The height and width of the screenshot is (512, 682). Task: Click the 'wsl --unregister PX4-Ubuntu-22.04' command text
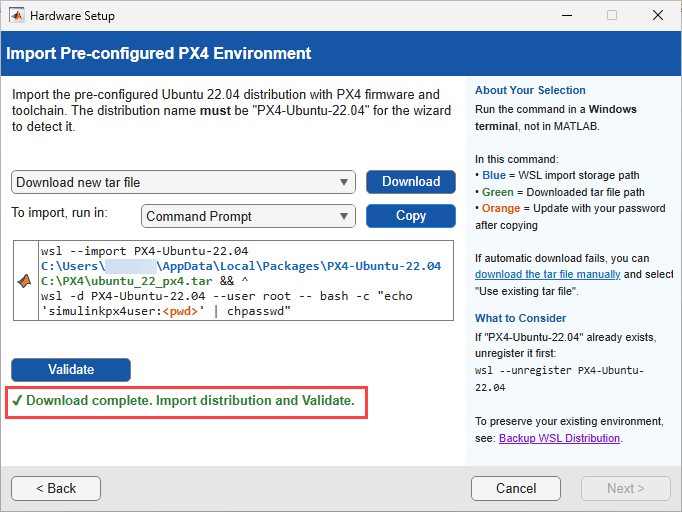pyautogui.click(x=559, y=379)
